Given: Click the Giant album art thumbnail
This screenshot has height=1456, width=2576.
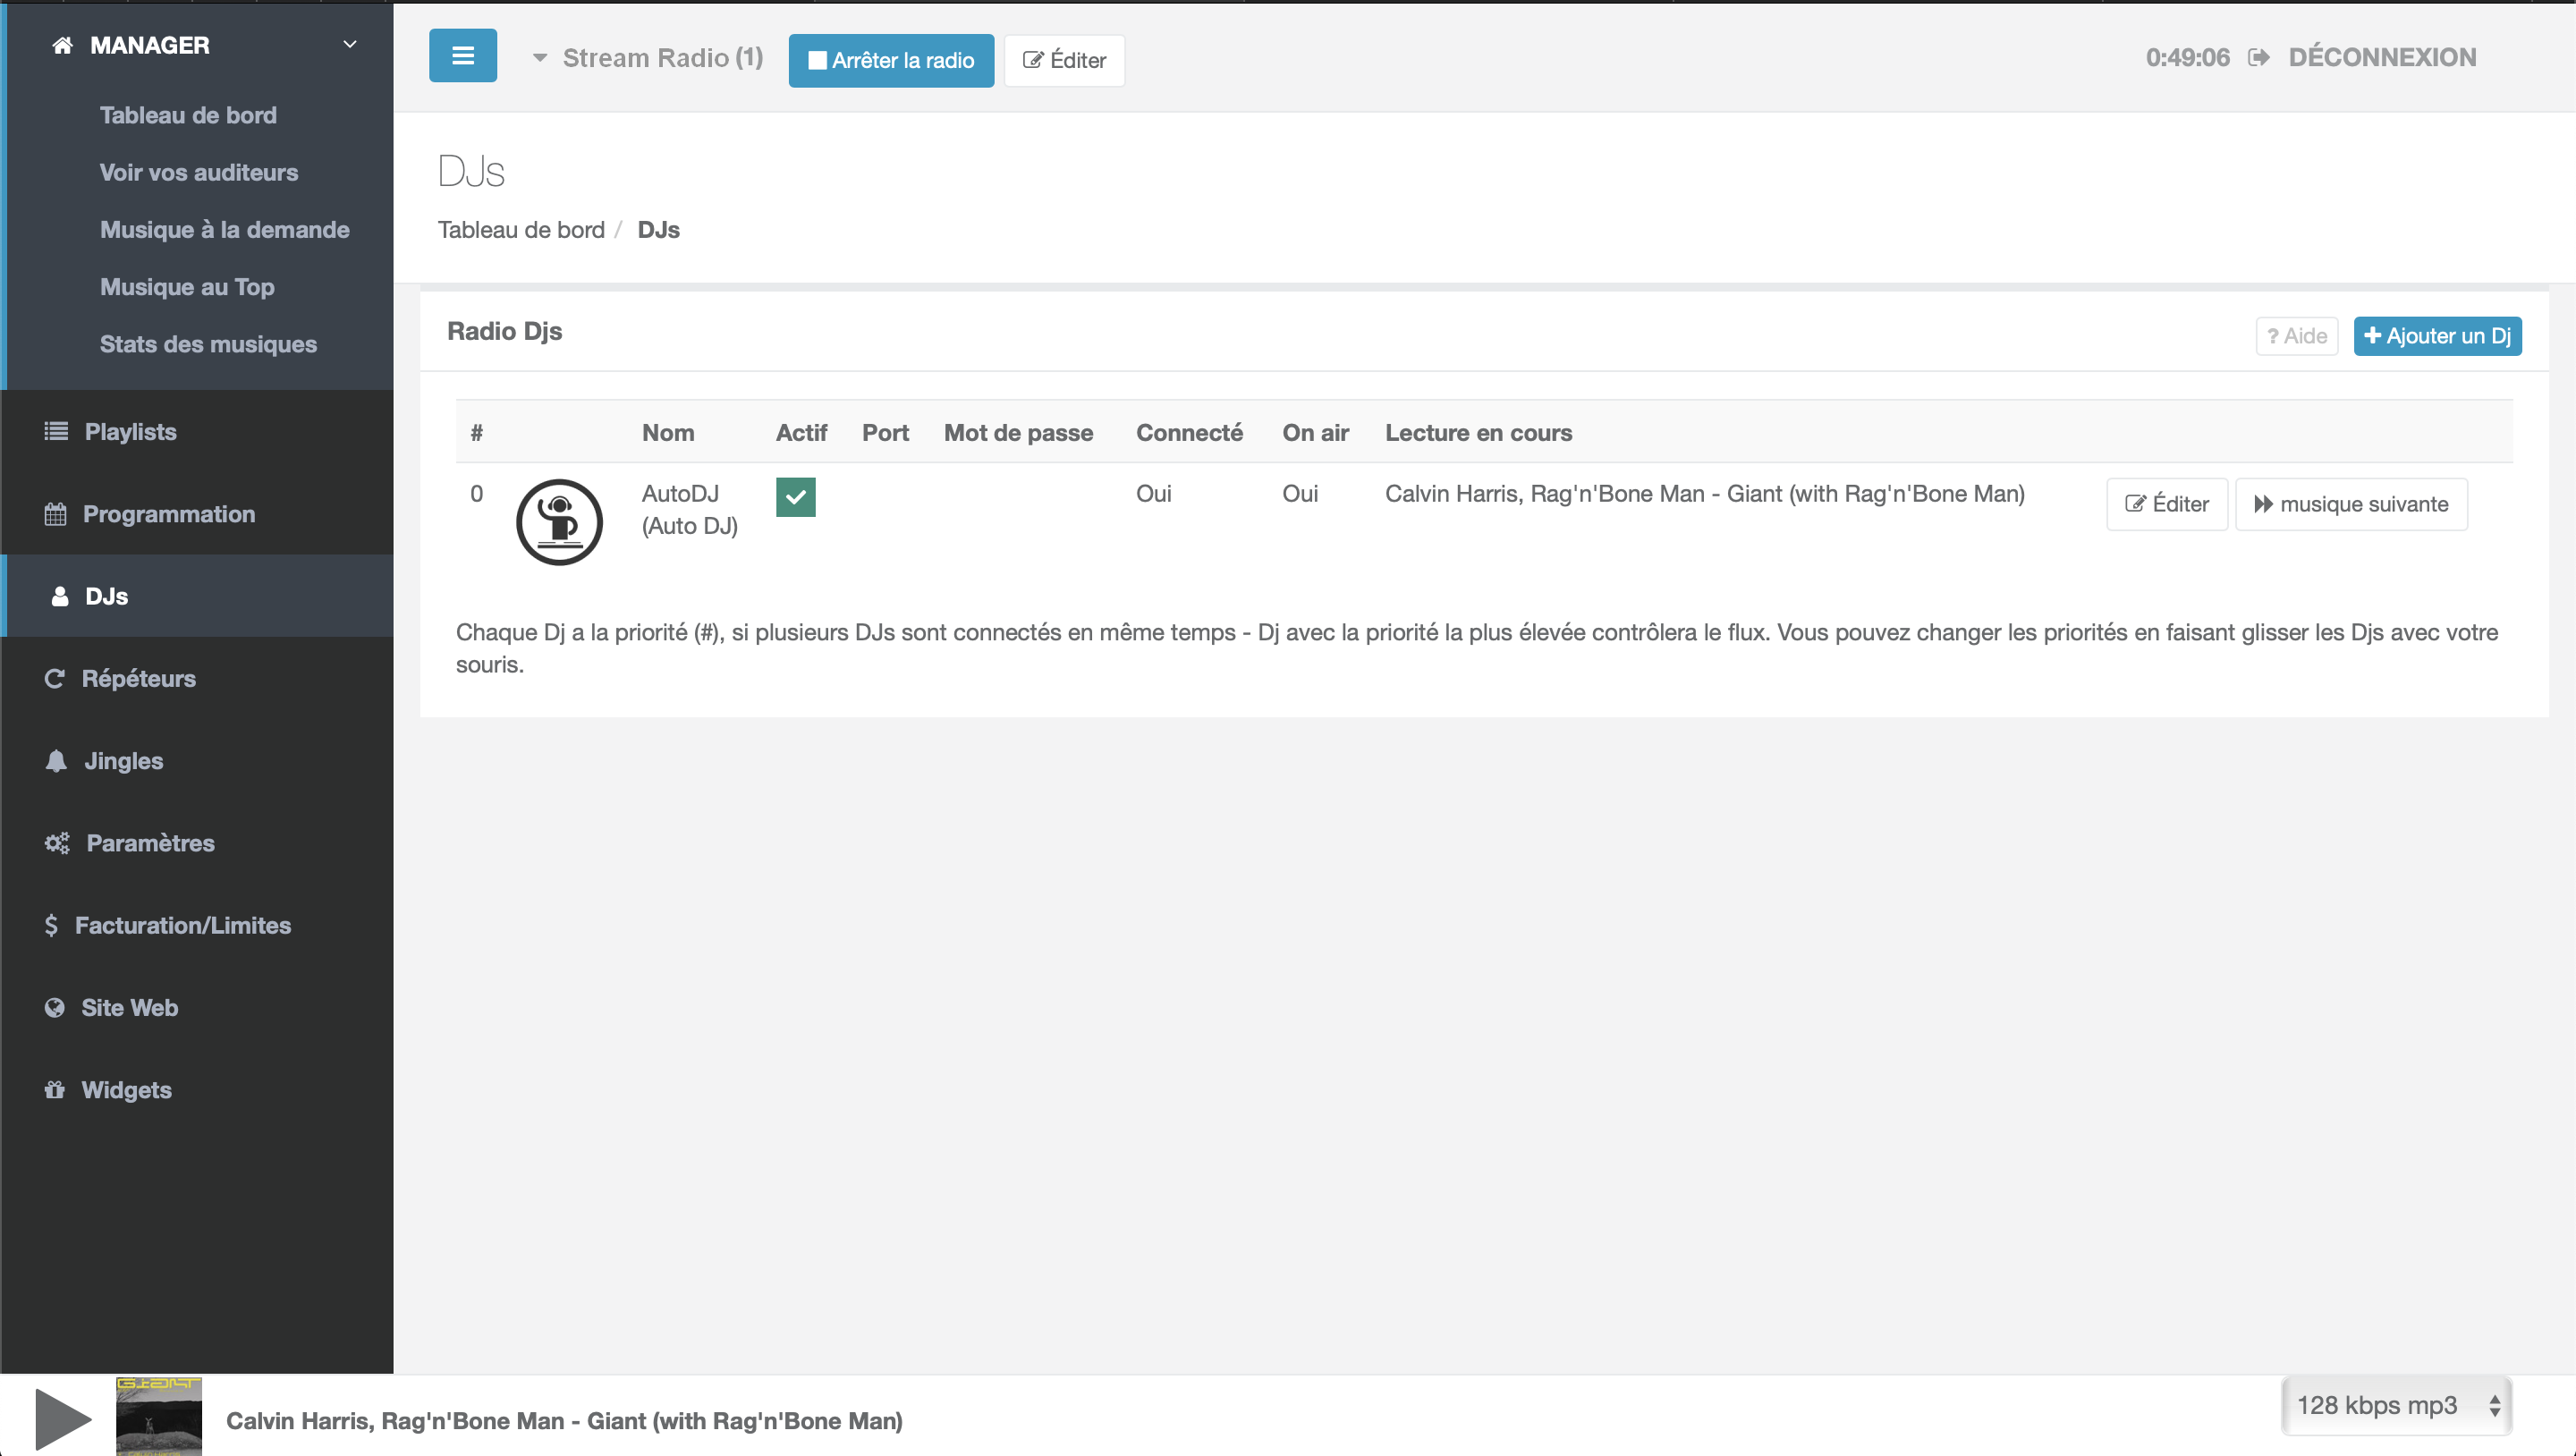Looking at the screenshot, I should [158, 1416].
